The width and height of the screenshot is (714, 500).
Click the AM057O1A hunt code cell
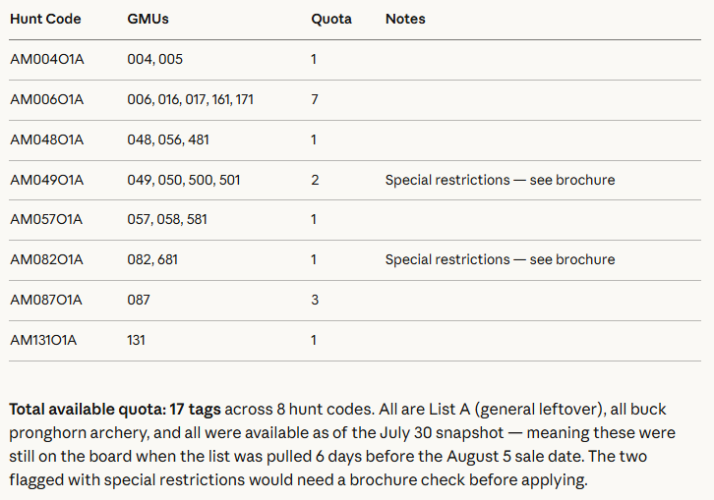click(47, 220)
